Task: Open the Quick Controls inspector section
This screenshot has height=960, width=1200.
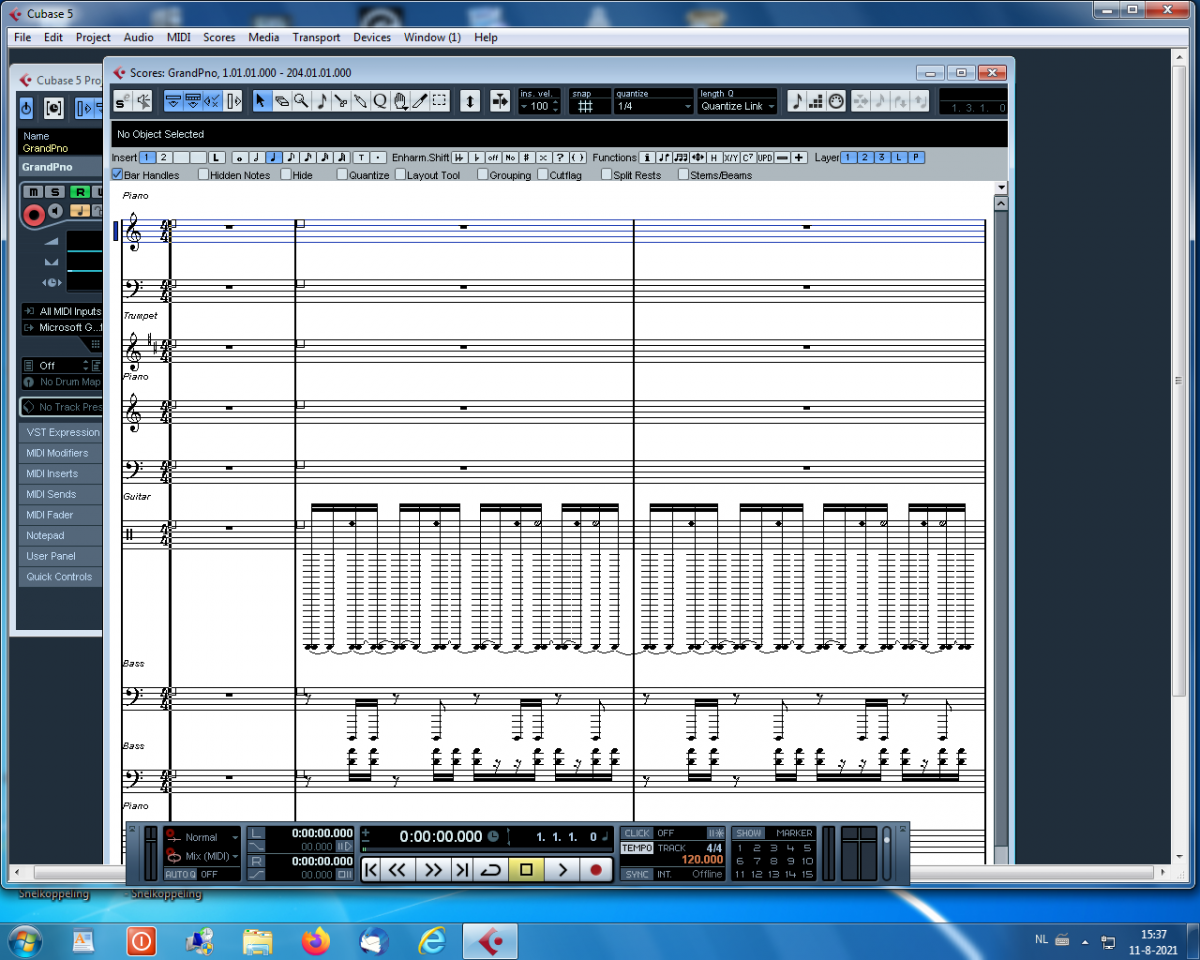Action: tap(61, 576)
